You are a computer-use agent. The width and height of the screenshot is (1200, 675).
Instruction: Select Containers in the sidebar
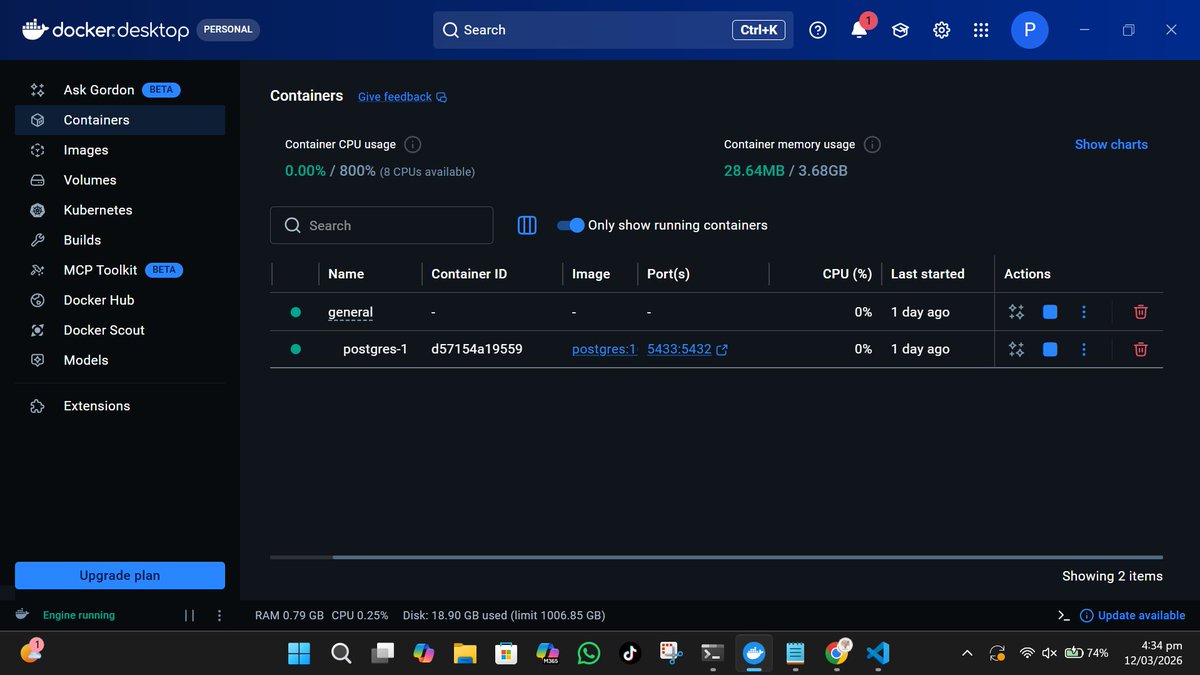[120, 120]
